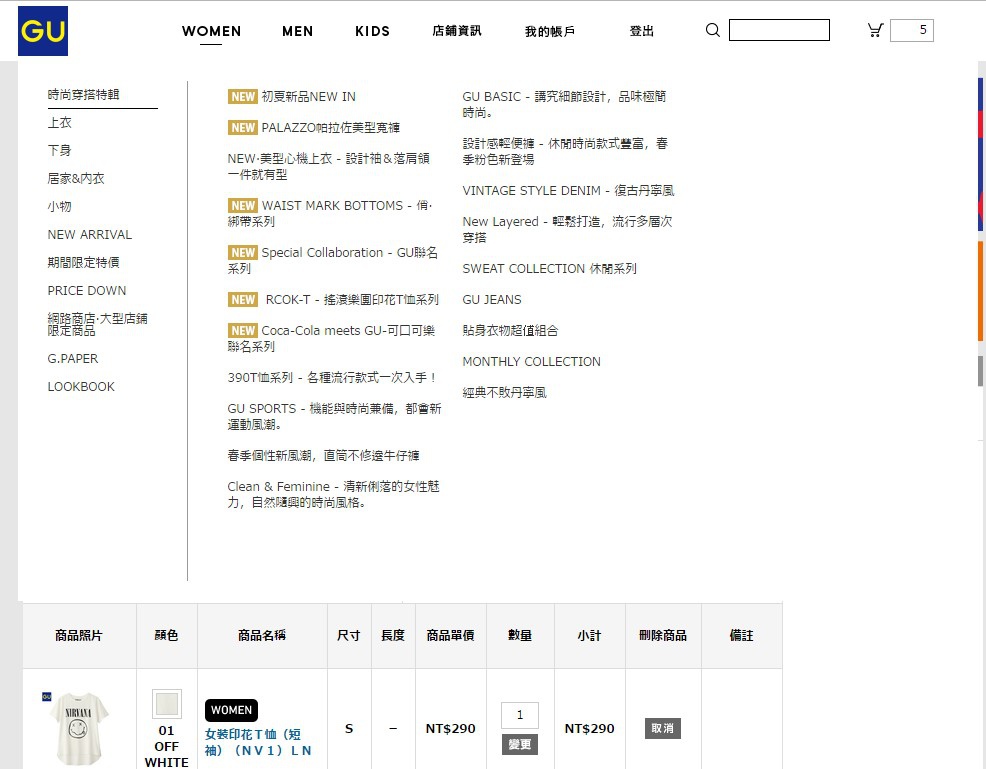Screen dimensions: 986x769
Task: Open the WOMEN menu
Action: pos(211,31)
